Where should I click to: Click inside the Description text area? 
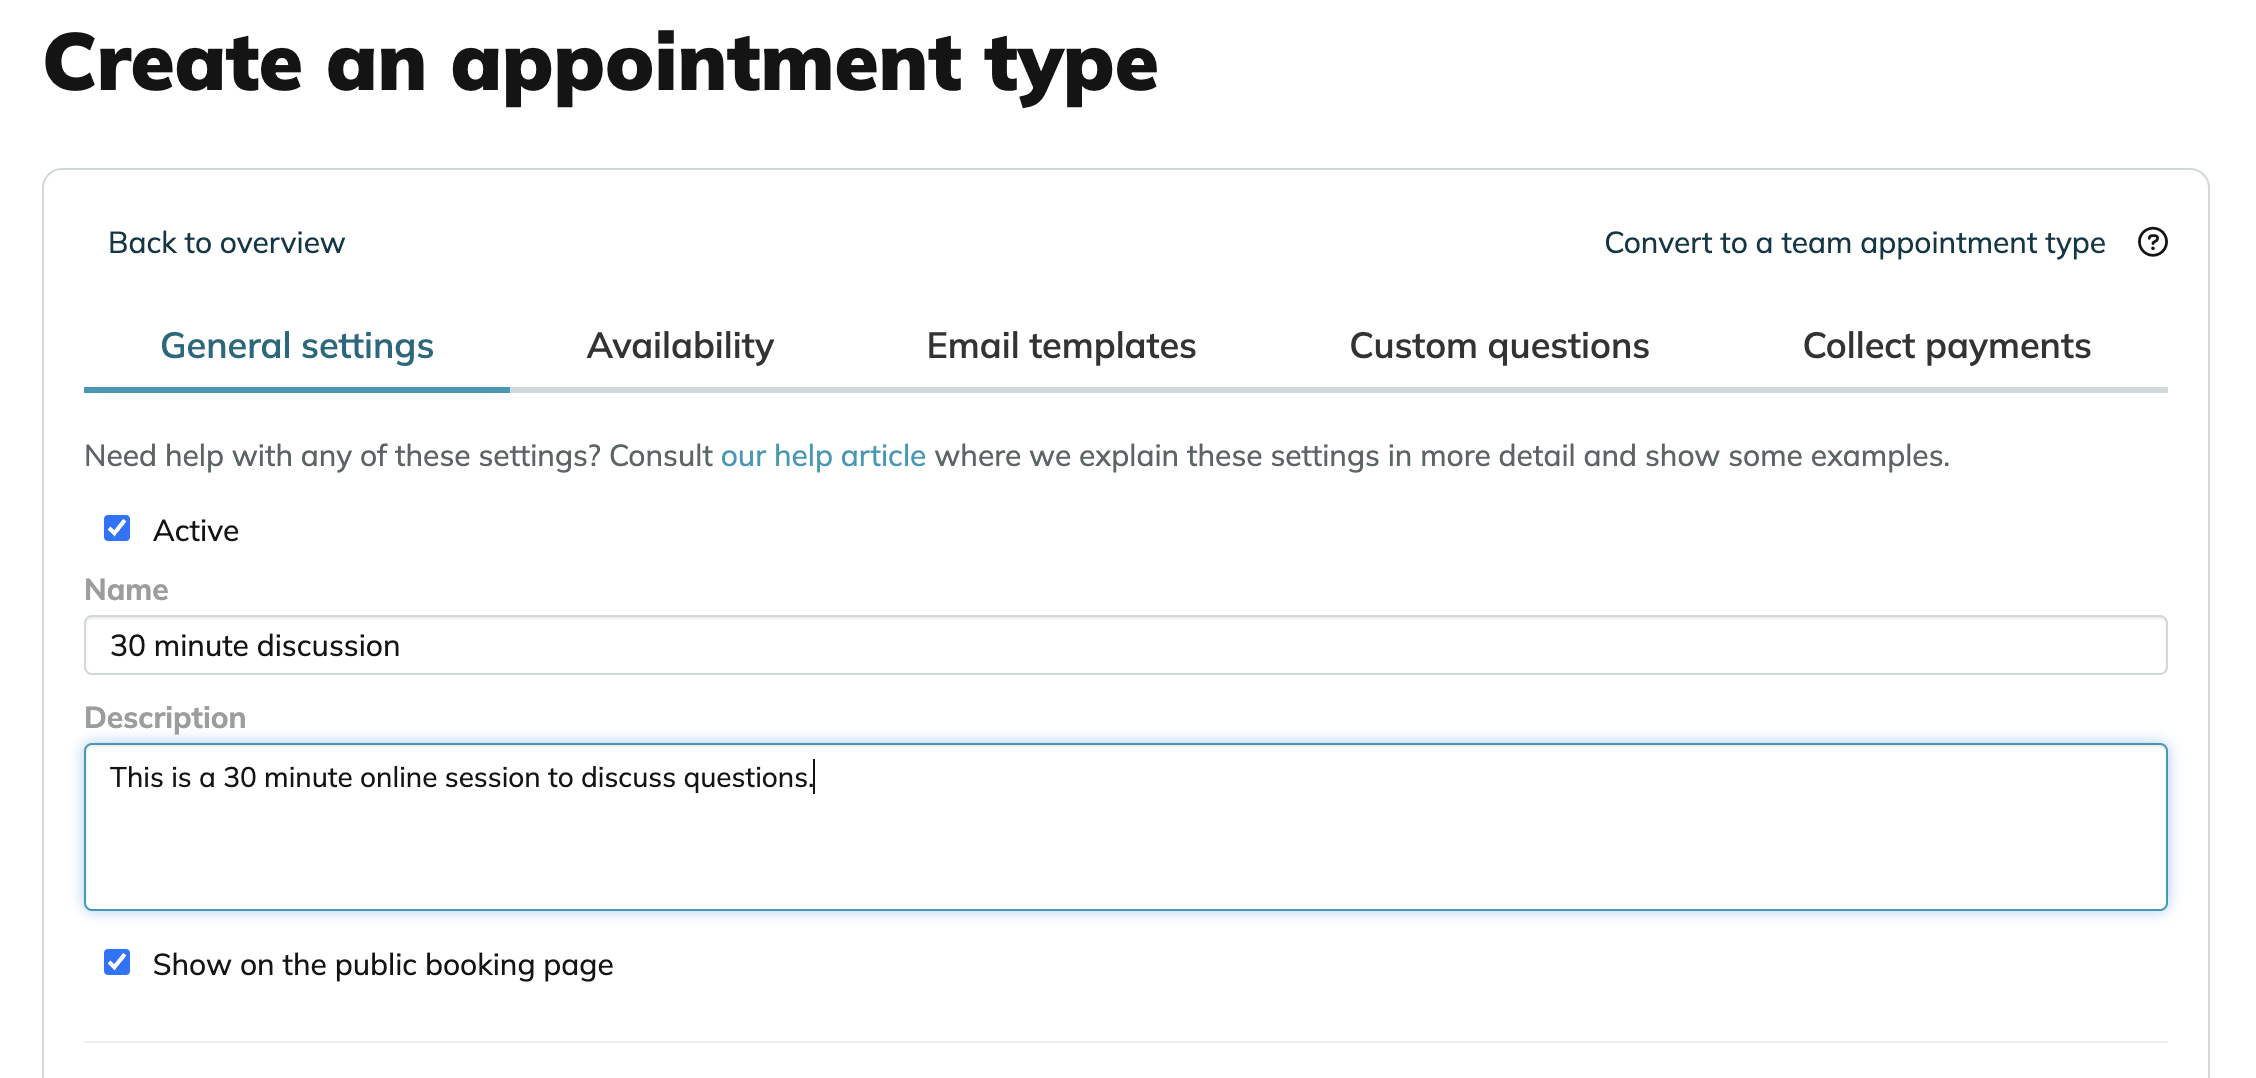pyautogui.click(x=1126, y=827)
